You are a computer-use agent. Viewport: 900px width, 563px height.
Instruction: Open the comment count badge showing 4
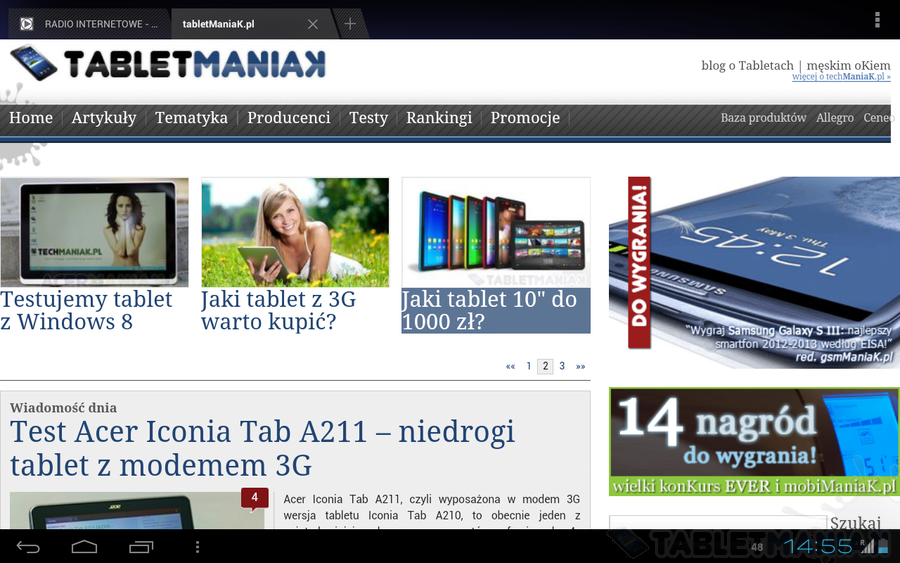pos(255,498)
